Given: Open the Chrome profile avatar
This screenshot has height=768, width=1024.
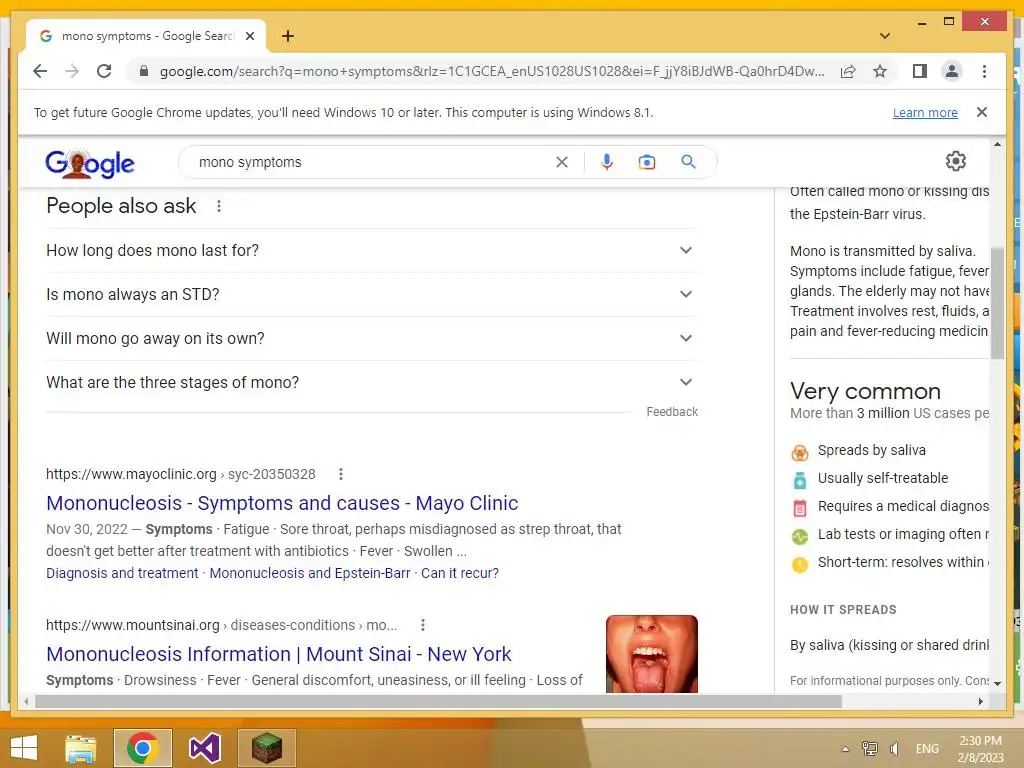Looking at the screenshot, I should [952, 71].
